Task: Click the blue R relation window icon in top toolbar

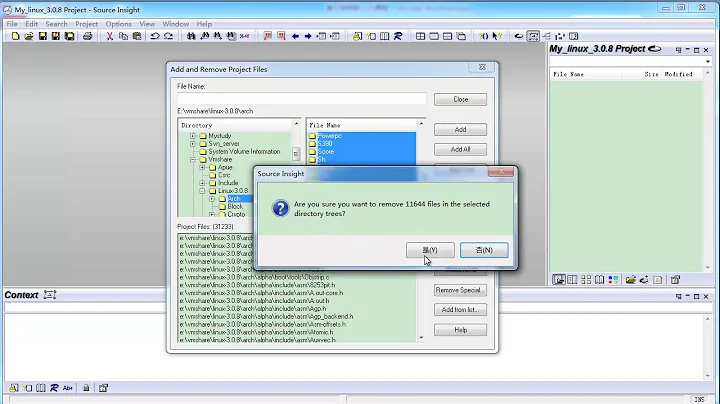Action: (398, 36)
